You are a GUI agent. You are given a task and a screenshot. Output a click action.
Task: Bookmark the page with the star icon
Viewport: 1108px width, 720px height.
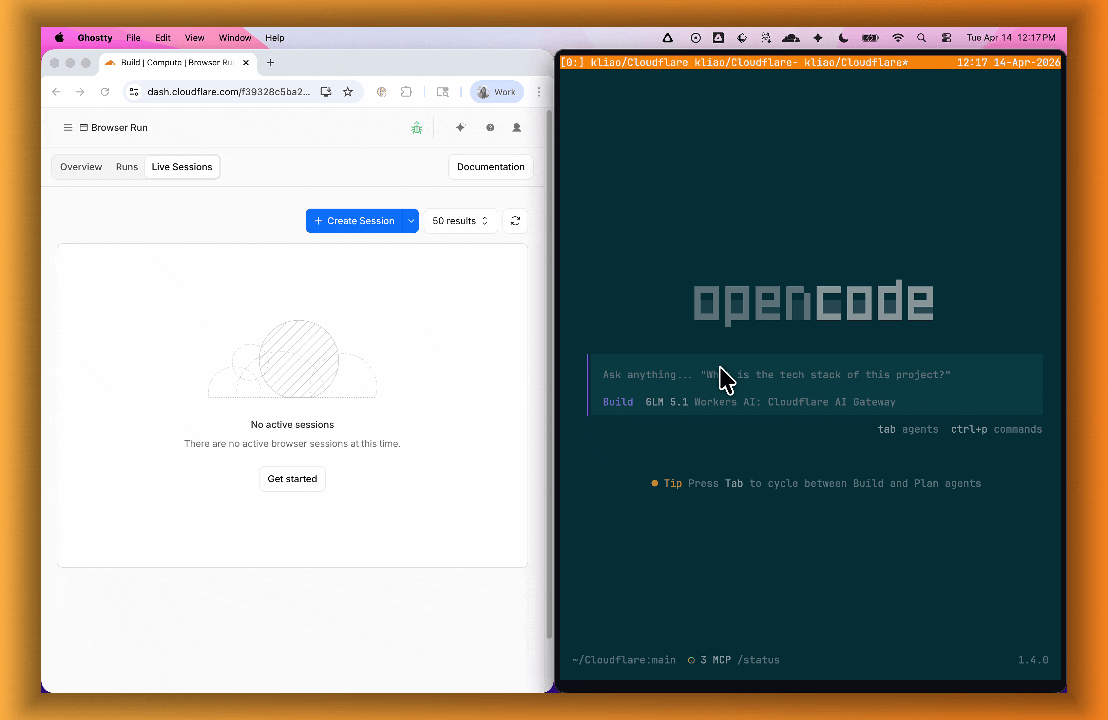pos(348,91)
